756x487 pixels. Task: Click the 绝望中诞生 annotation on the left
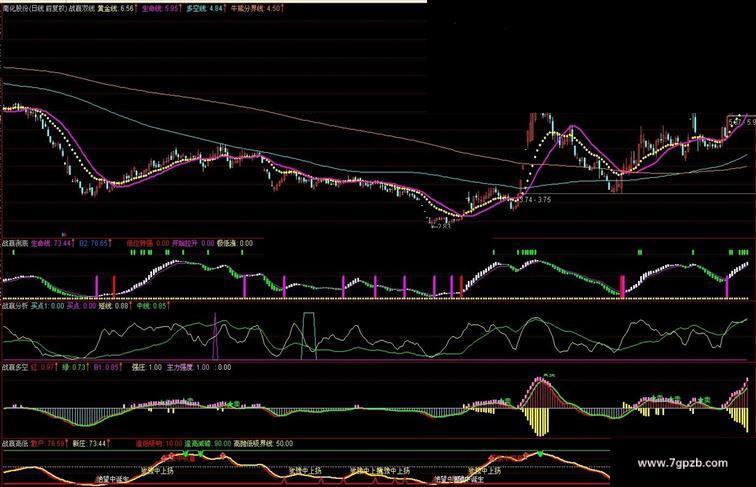tap(112, 480)
